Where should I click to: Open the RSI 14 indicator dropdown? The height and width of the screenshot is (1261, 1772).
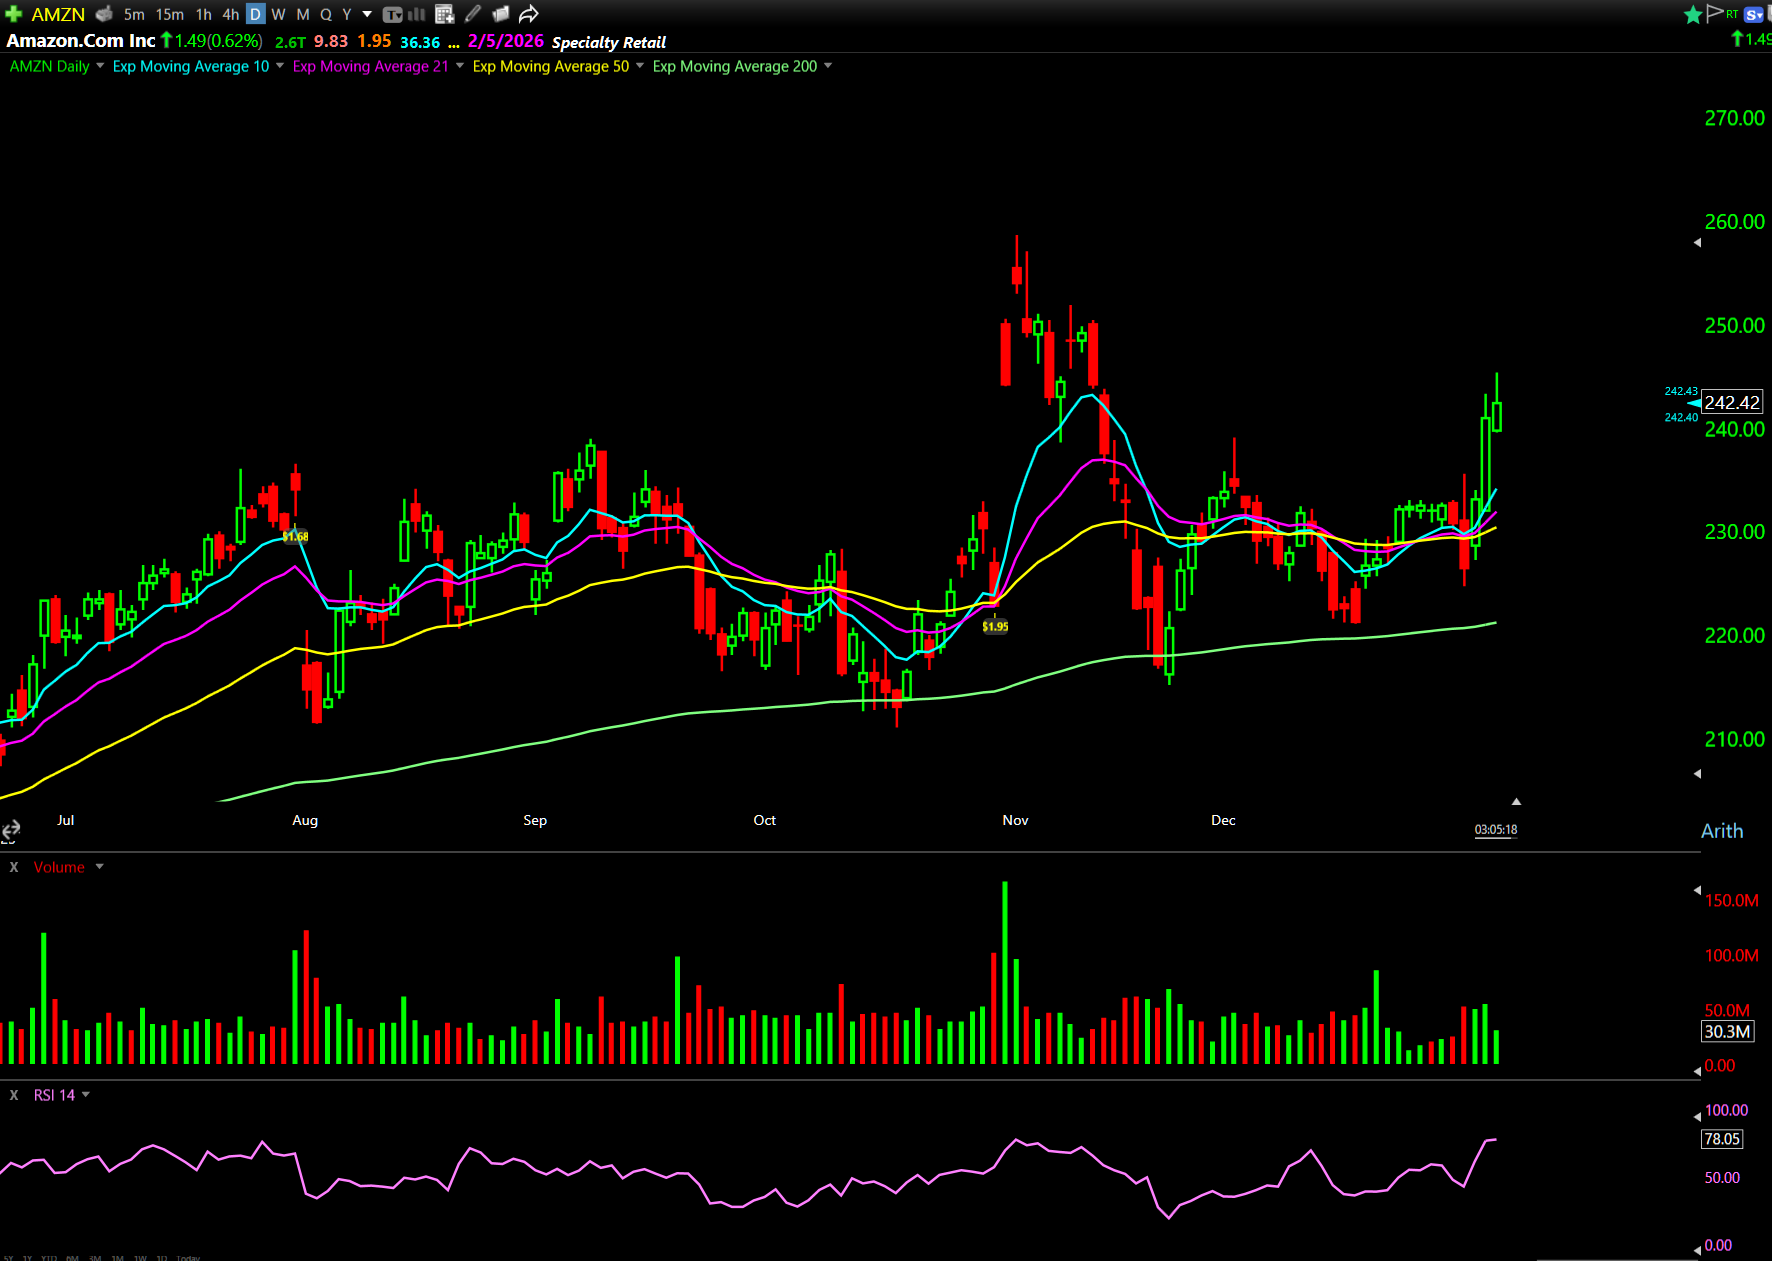(86, 1095)
